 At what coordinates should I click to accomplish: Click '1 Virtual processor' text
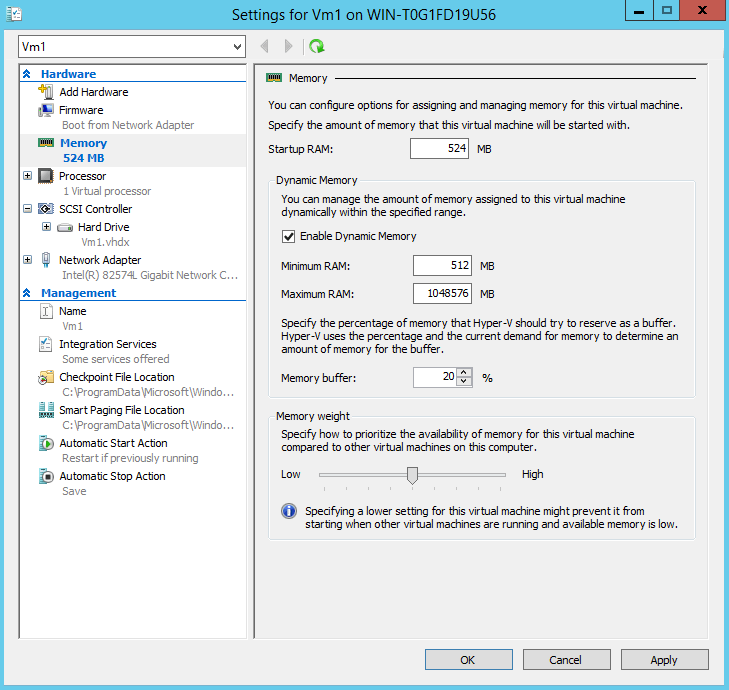107,191
